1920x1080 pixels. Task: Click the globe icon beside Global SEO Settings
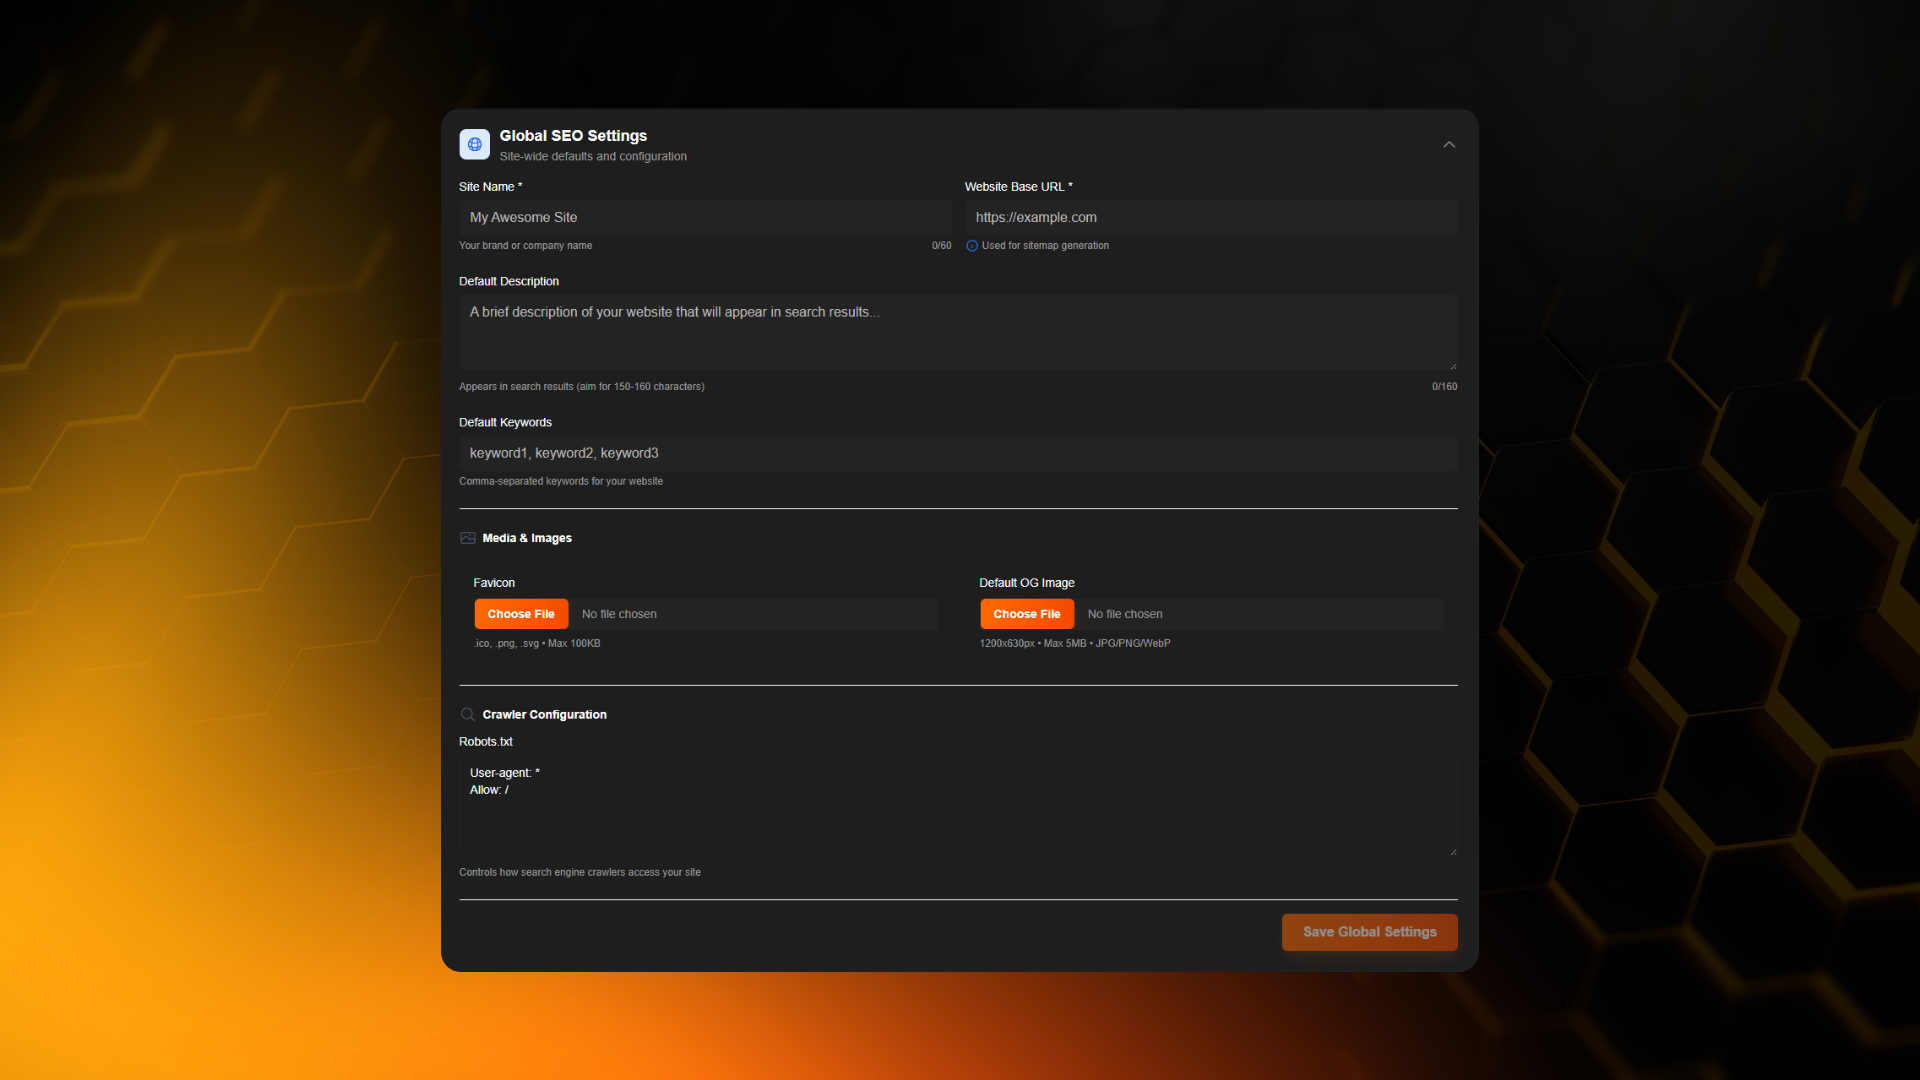pyautogui.click(x=474, y=144)
